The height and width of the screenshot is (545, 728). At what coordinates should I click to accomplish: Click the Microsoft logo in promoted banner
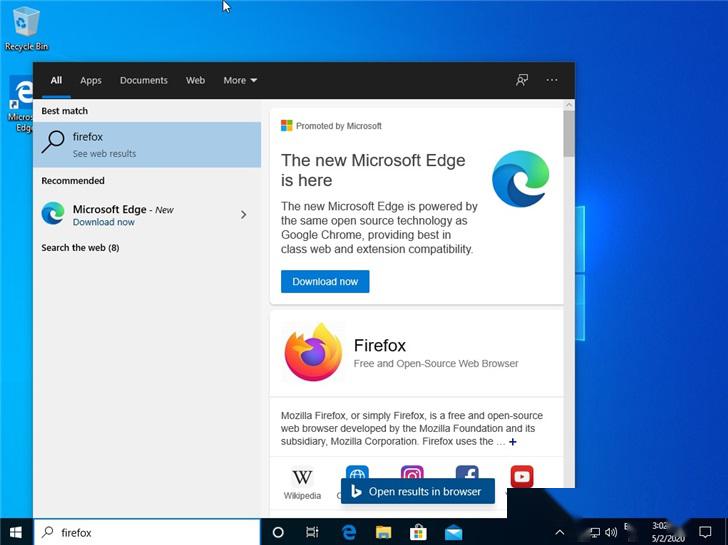286,125
